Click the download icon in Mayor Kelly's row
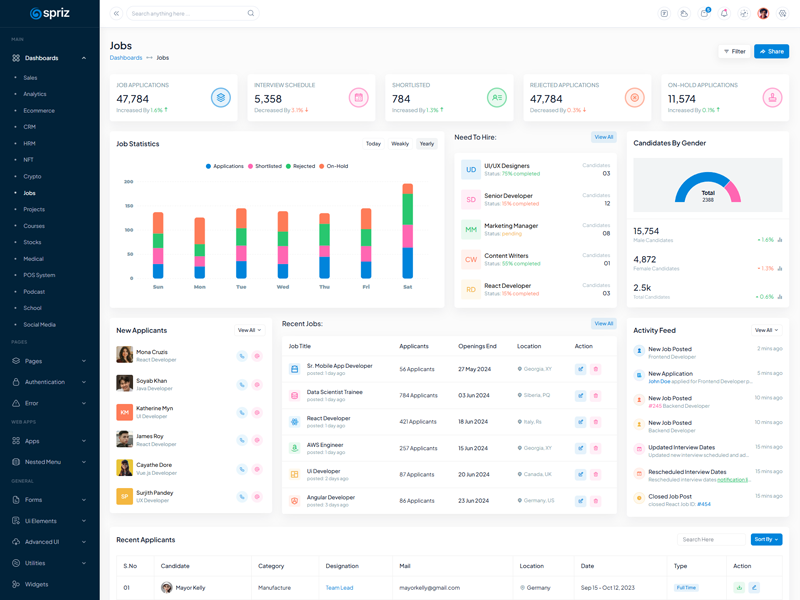The width and height of the screenshot is (800, 600). point(740,588)
